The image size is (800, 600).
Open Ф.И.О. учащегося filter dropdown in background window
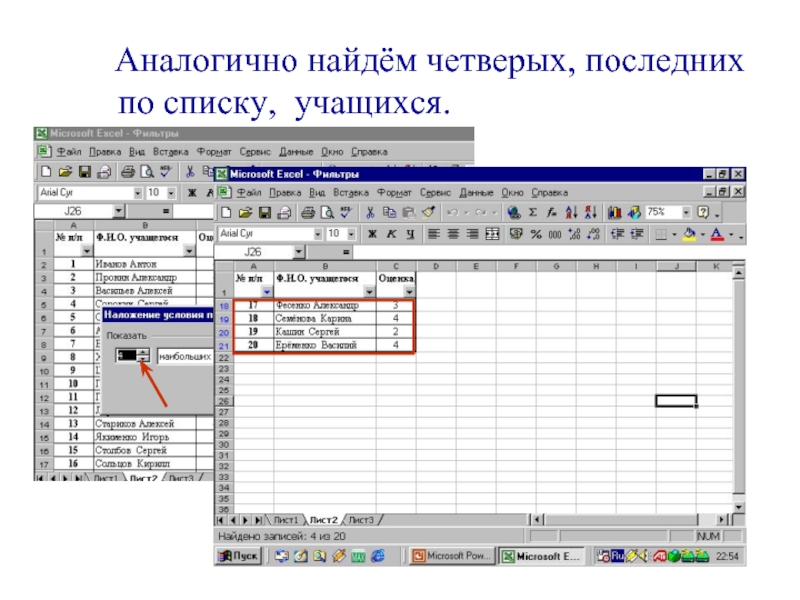[x=189, y=251]
